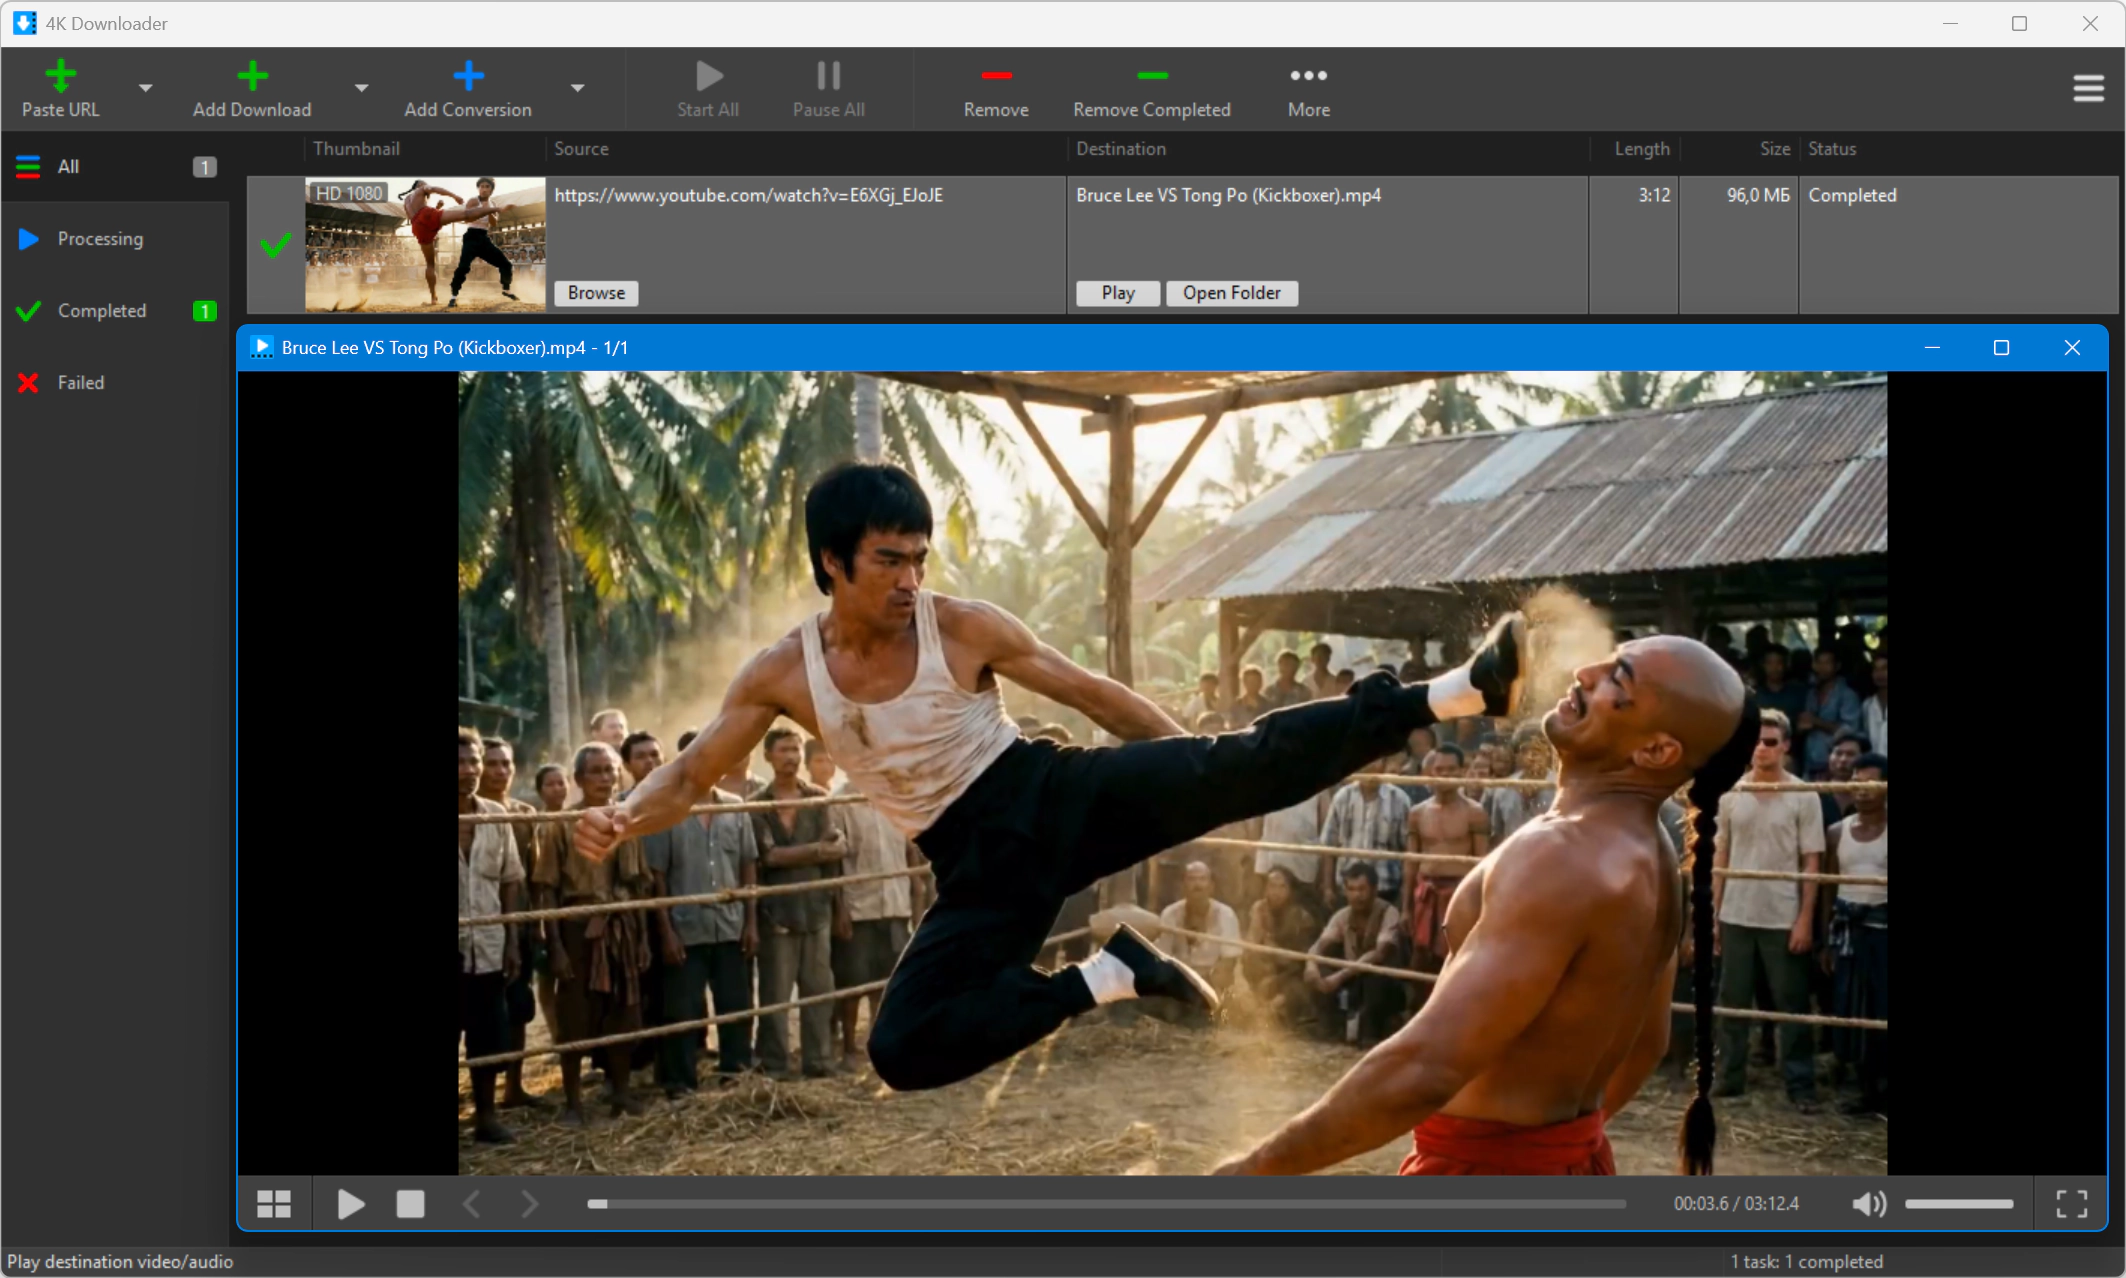Click the playlist grid icon in player
This screenshot has width=2126, height=1278.
tap(274, 1203)
